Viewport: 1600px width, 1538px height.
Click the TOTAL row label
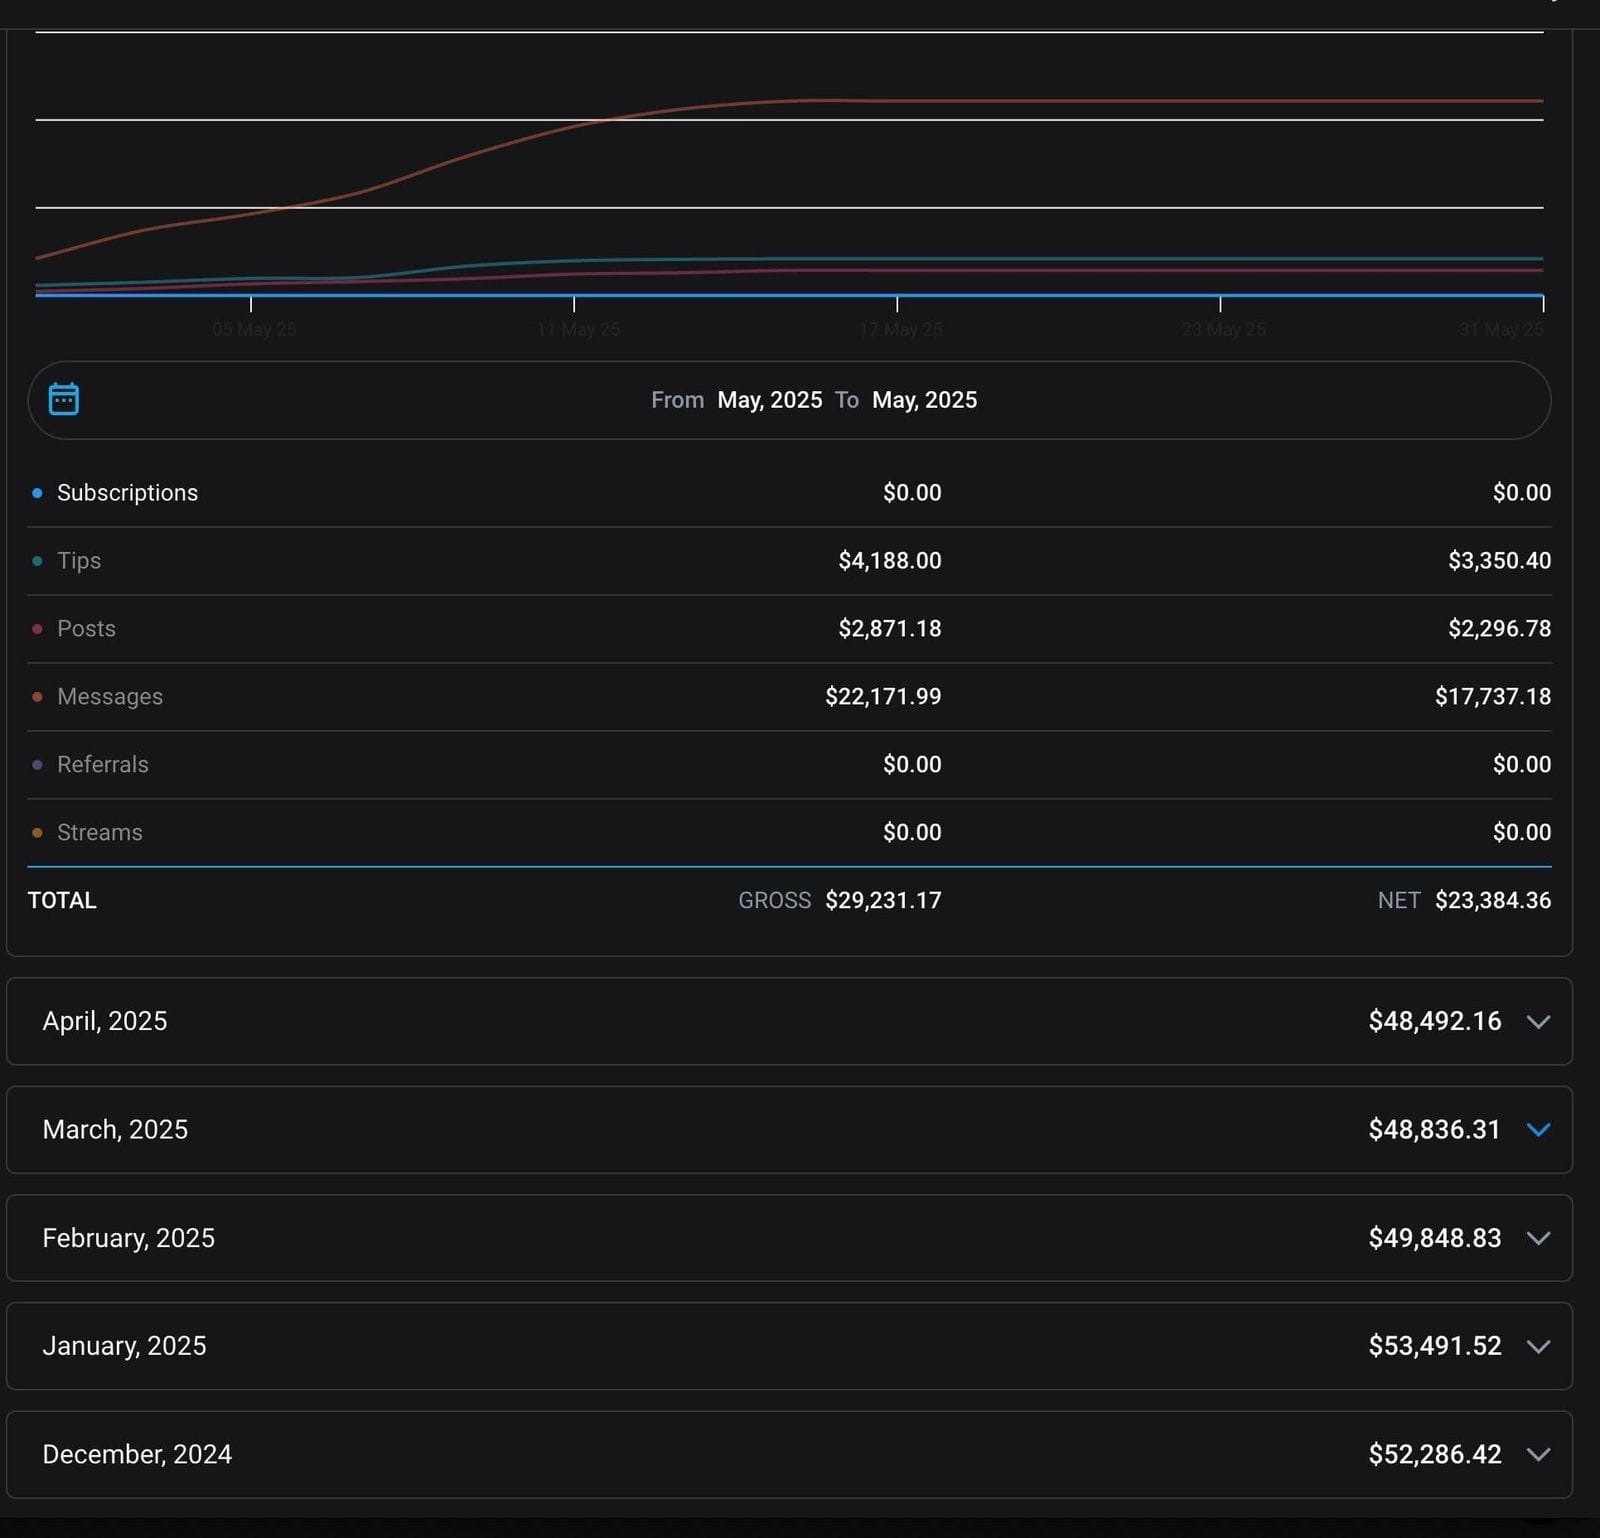pos(62,901)
